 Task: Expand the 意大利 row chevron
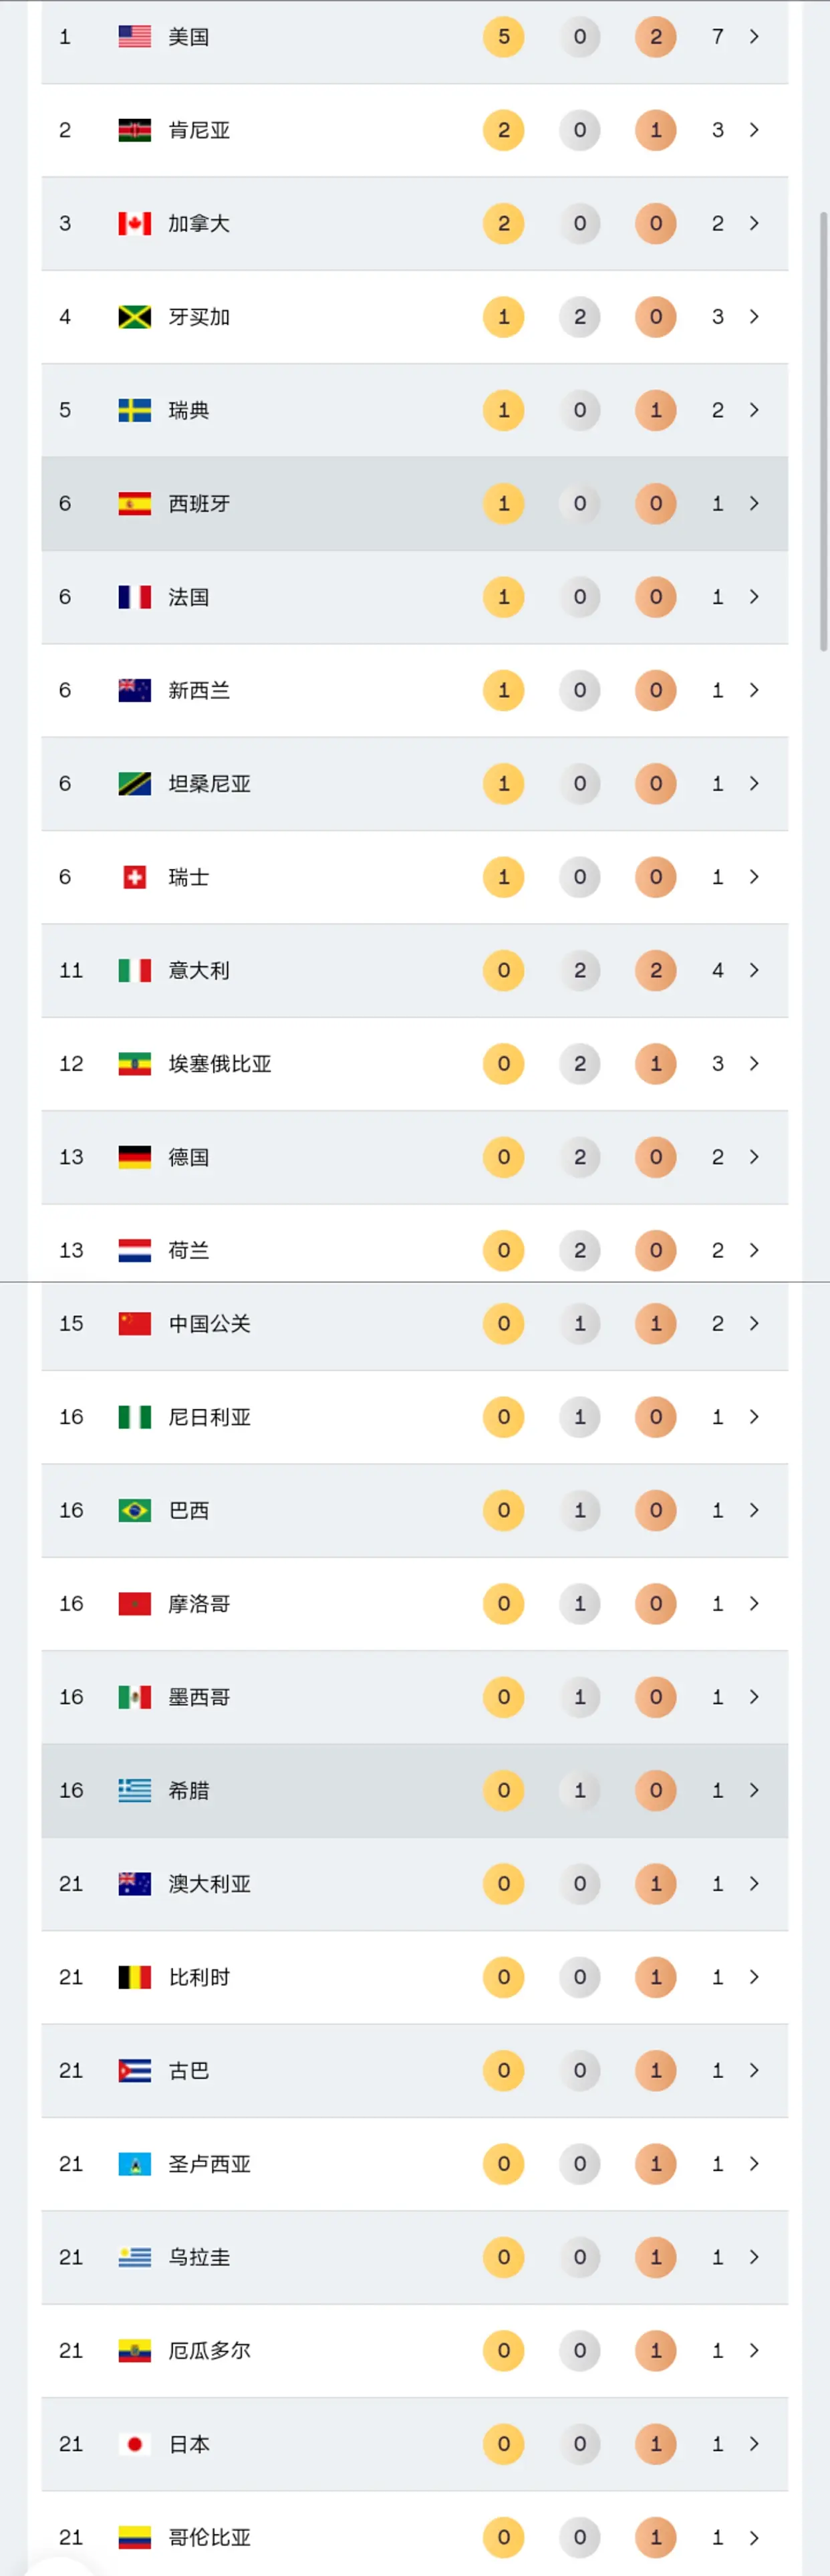point(754,970)
